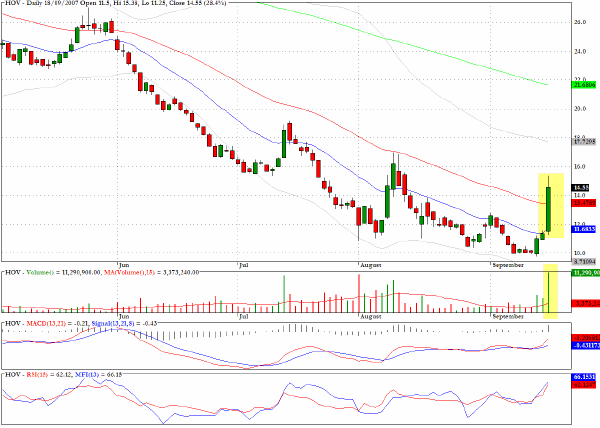Select the red 3,373,24 volume average tag

[585, 303]
